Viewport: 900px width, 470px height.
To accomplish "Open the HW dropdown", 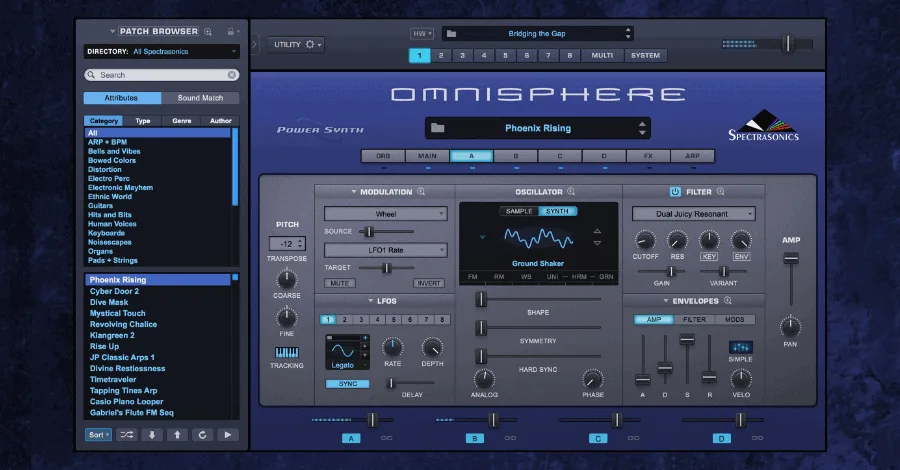I will coord(422,34).
